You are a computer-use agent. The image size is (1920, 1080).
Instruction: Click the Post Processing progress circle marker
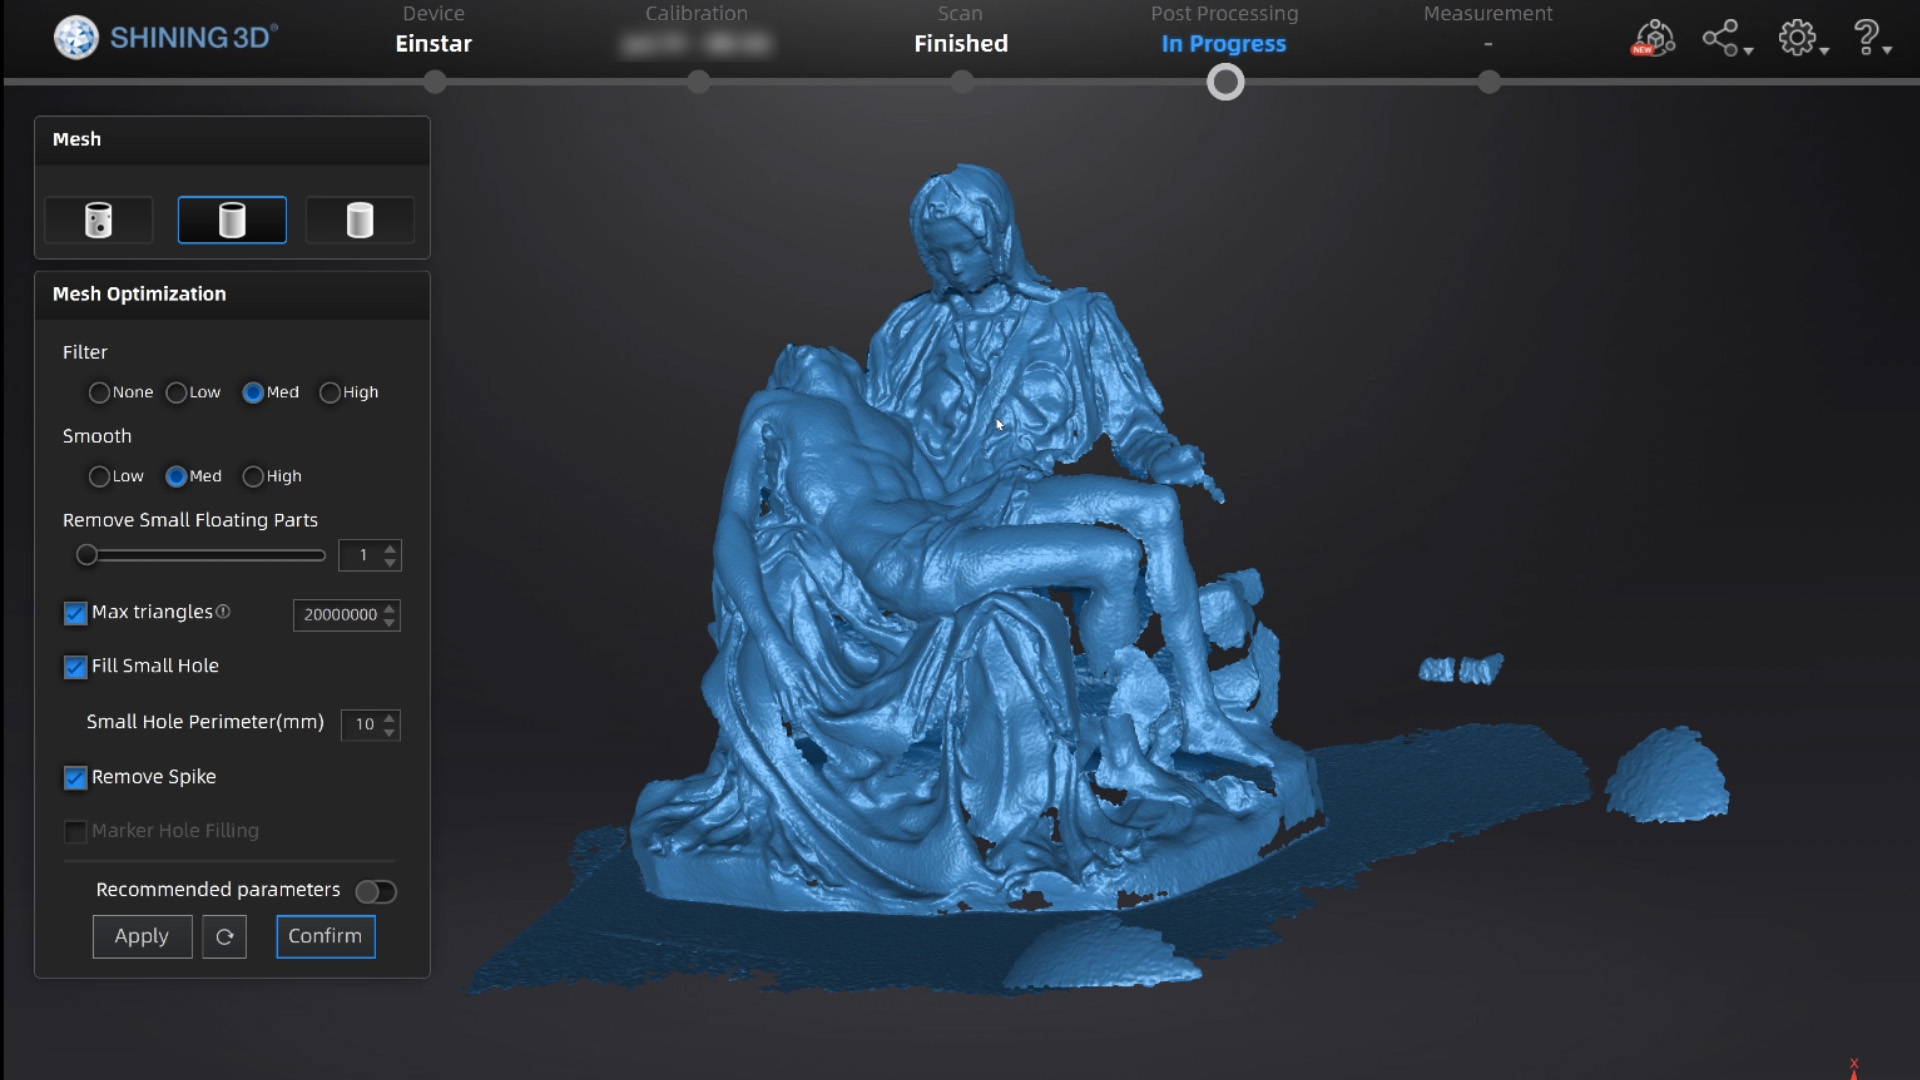point(1225,82)
